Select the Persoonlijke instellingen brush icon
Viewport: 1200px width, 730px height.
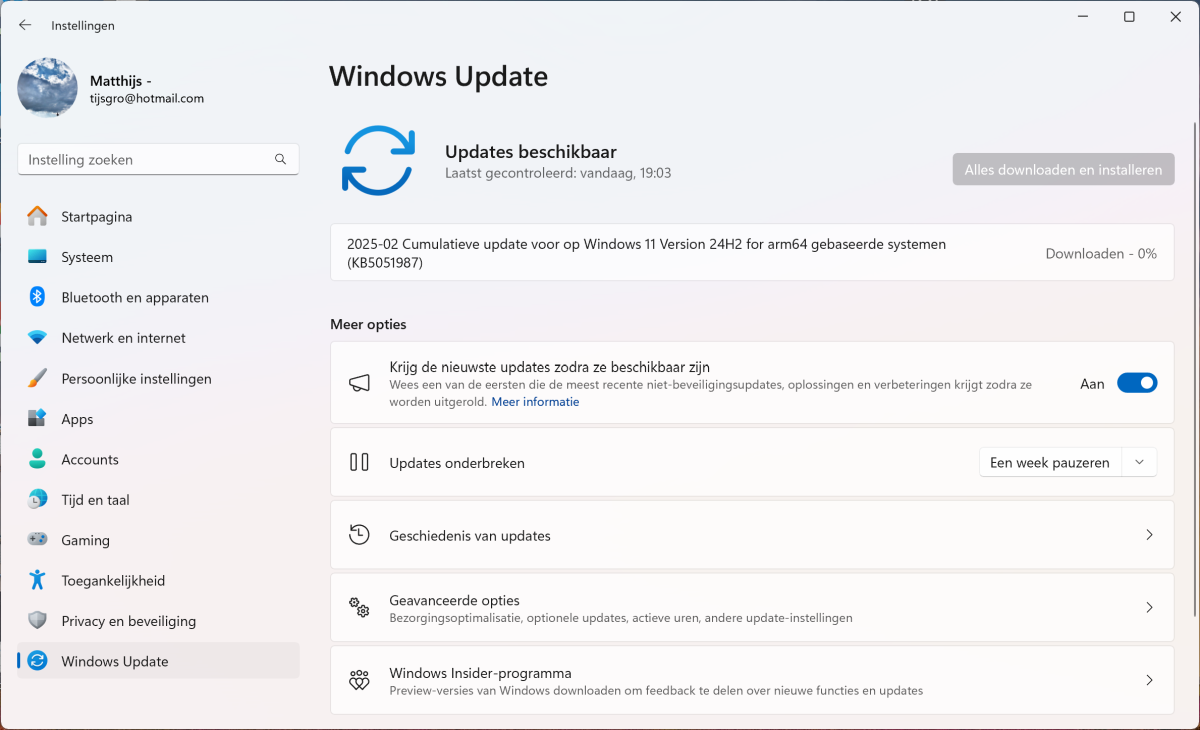(x=37, y=379)
